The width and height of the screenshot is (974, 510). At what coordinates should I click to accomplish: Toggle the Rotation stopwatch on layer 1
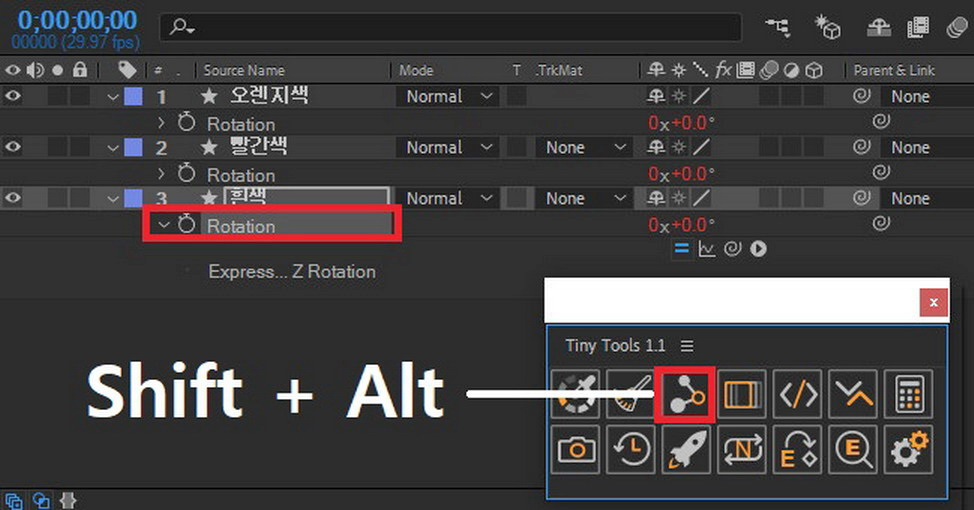click(x=186, y=122)
